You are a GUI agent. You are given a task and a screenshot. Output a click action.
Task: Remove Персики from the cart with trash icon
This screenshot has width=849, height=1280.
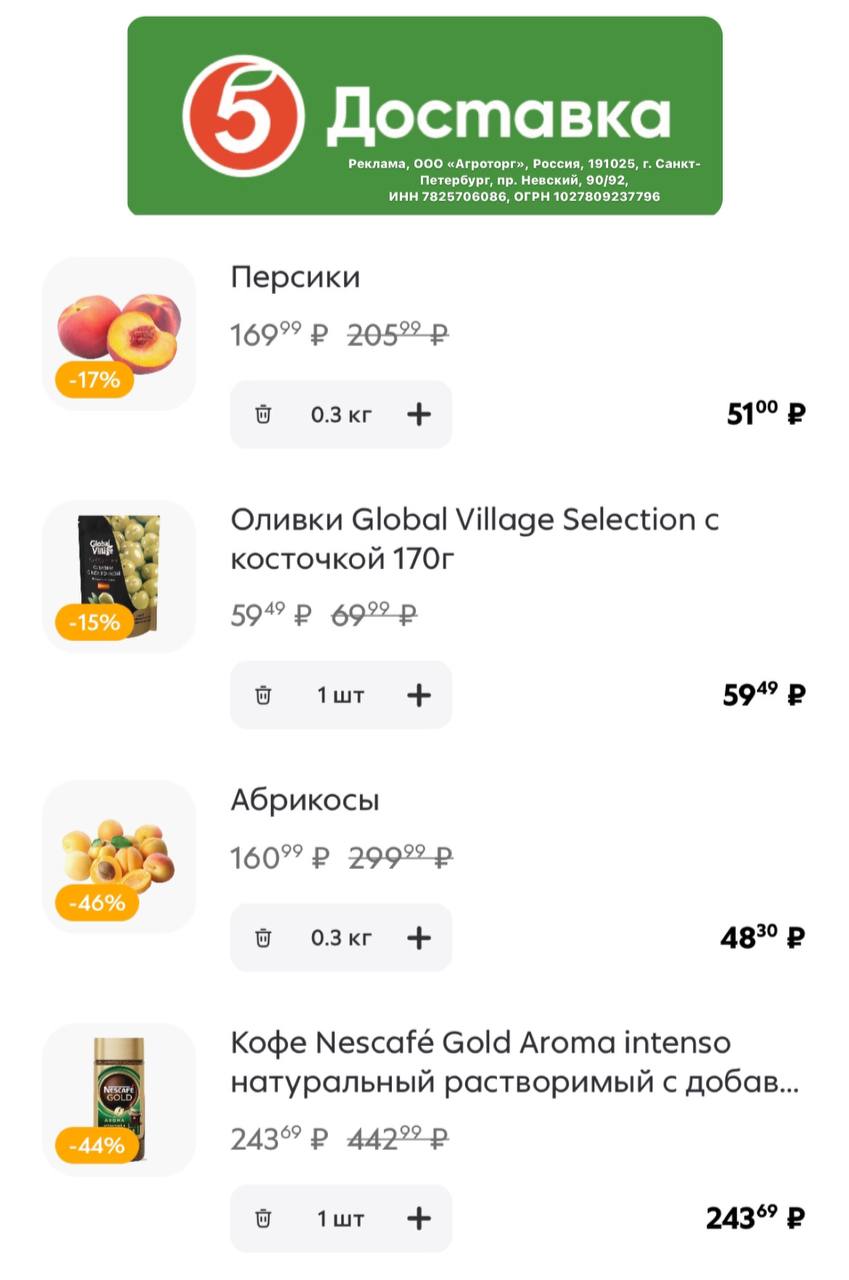coord(263,414)
